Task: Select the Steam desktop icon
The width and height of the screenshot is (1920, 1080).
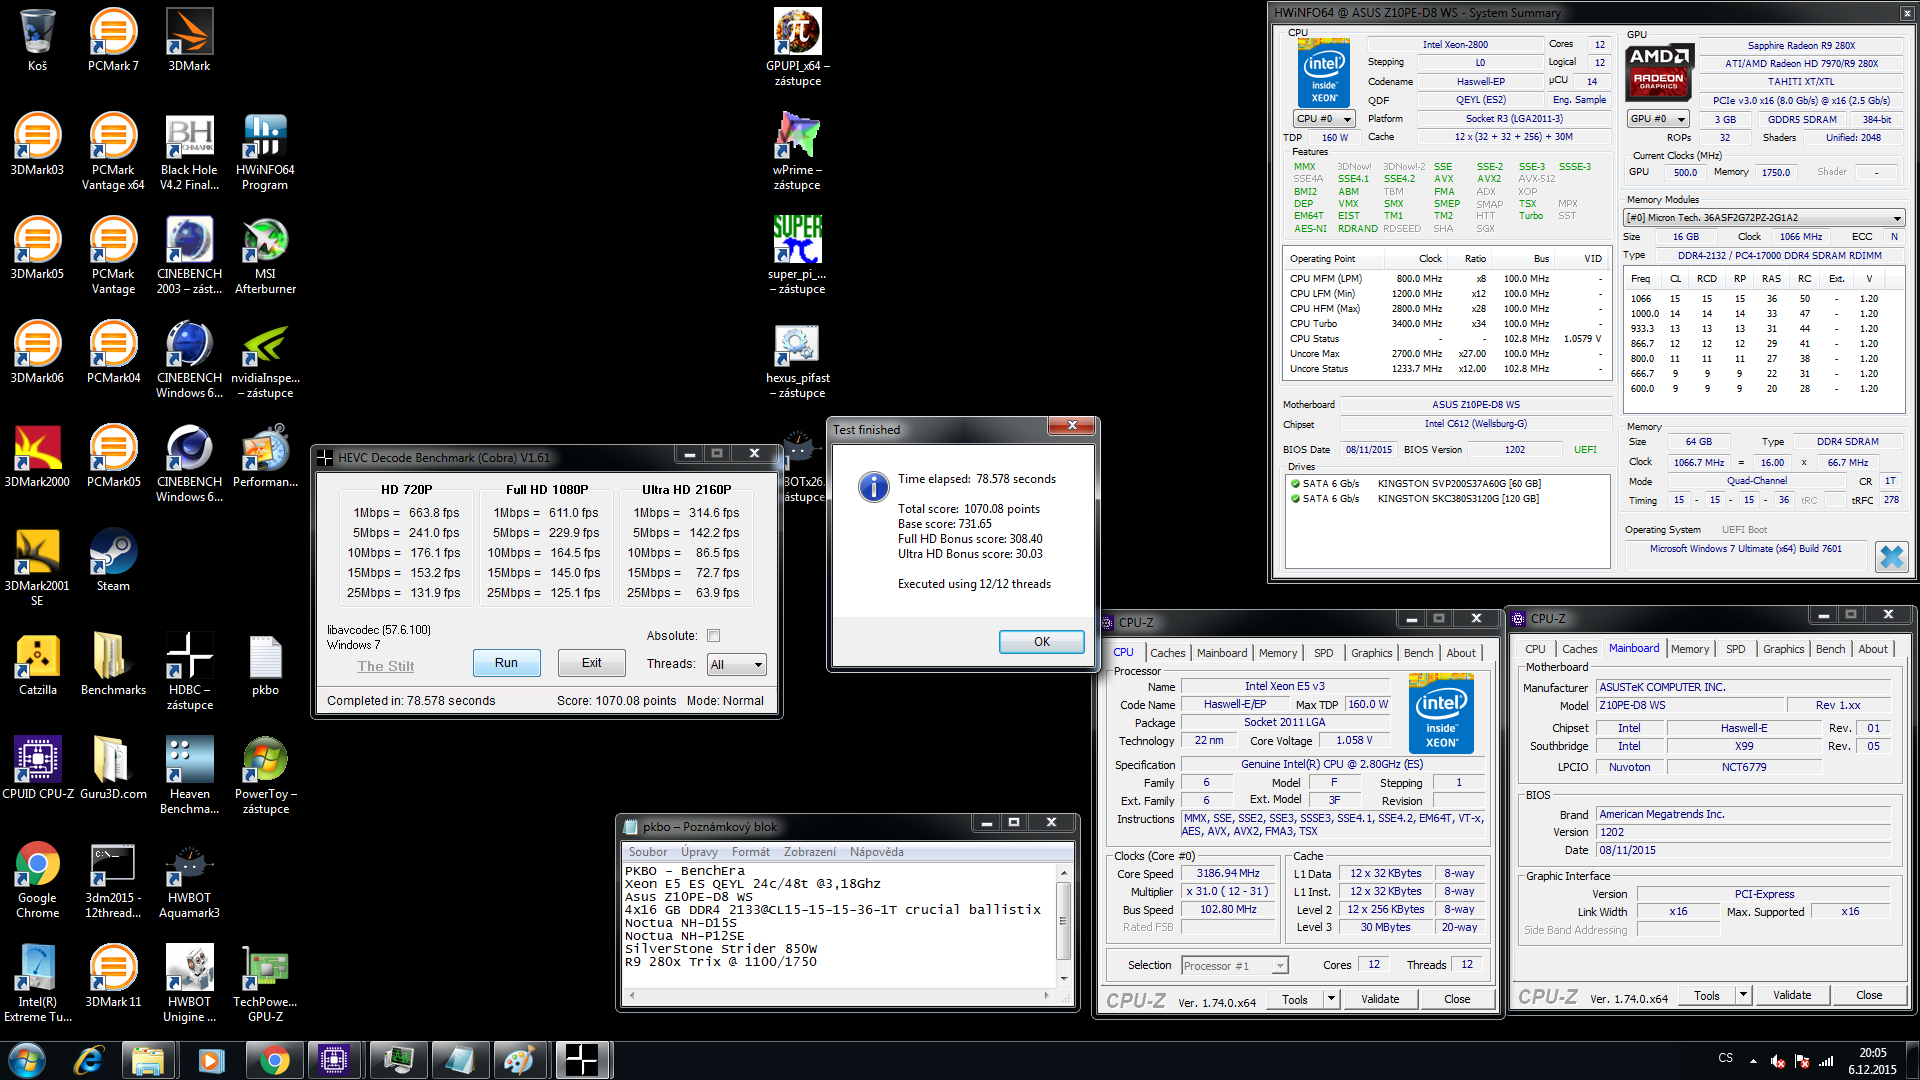Action: 113,560
